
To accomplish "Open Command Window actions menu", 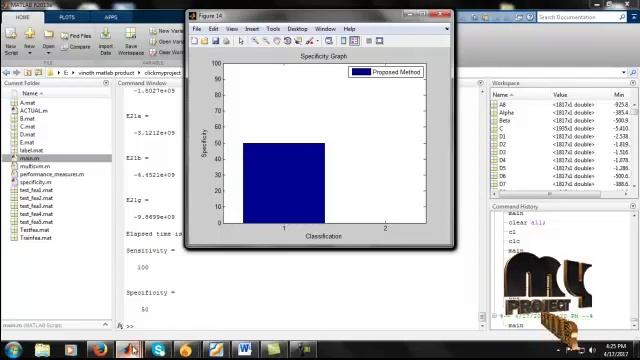I will (x=480, y=83).
